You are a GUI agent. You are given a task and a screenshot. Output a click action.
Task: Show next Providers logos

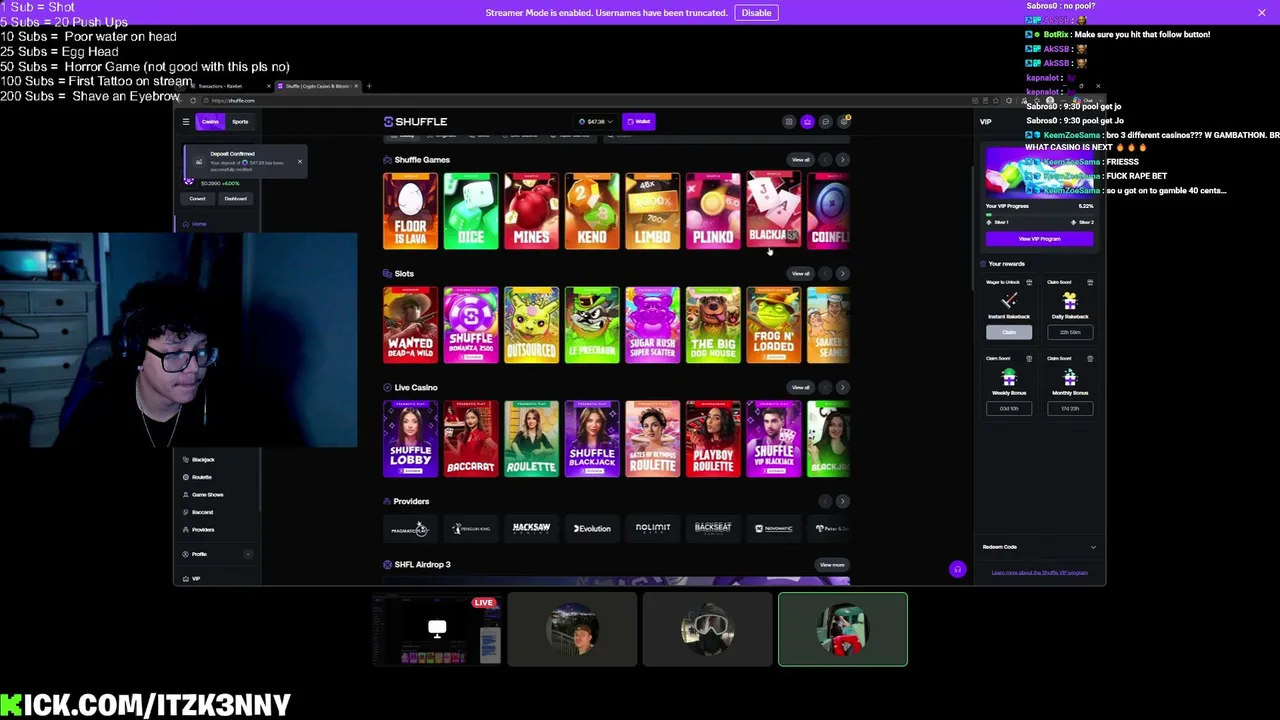842,502
